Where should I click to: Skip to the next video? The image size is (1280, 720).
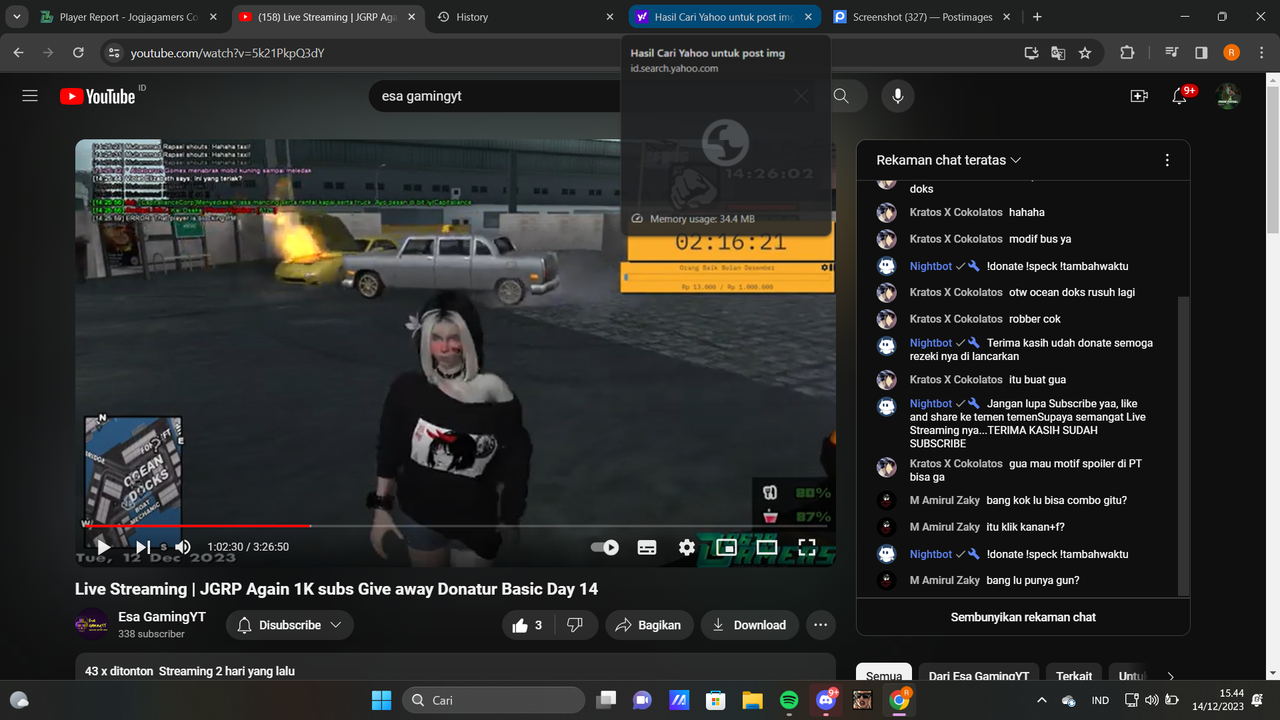tap(143, 547)
